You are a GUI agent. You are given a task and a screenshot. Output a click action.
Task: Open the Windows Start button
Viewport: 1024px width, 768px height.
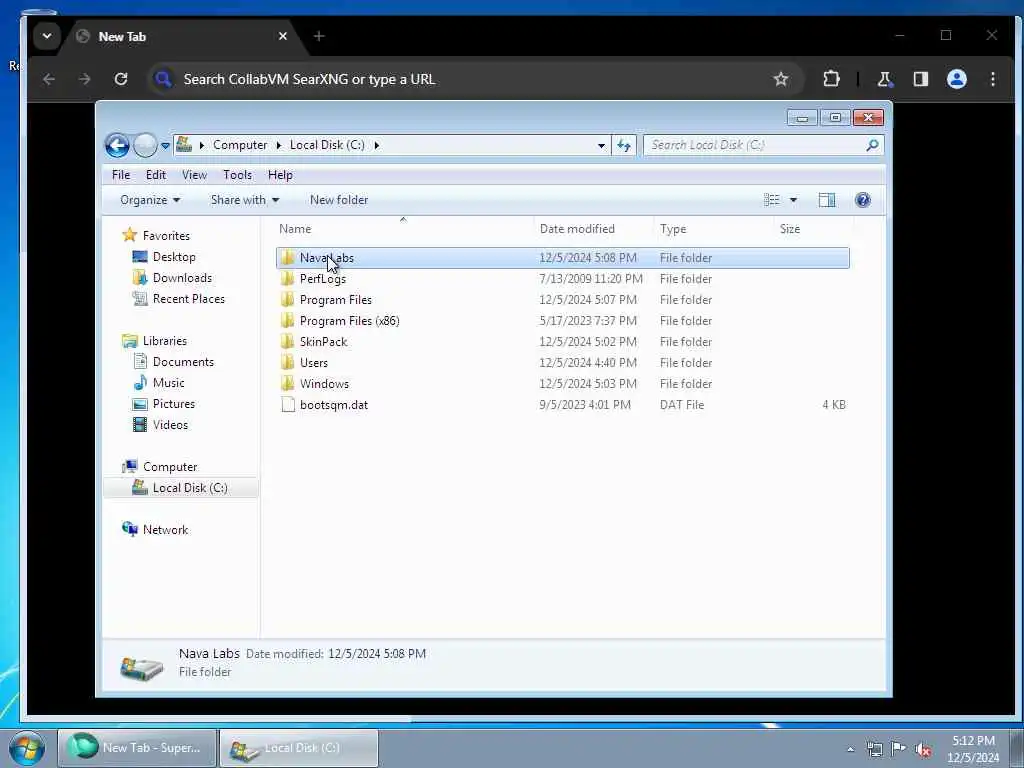(27, 748)
